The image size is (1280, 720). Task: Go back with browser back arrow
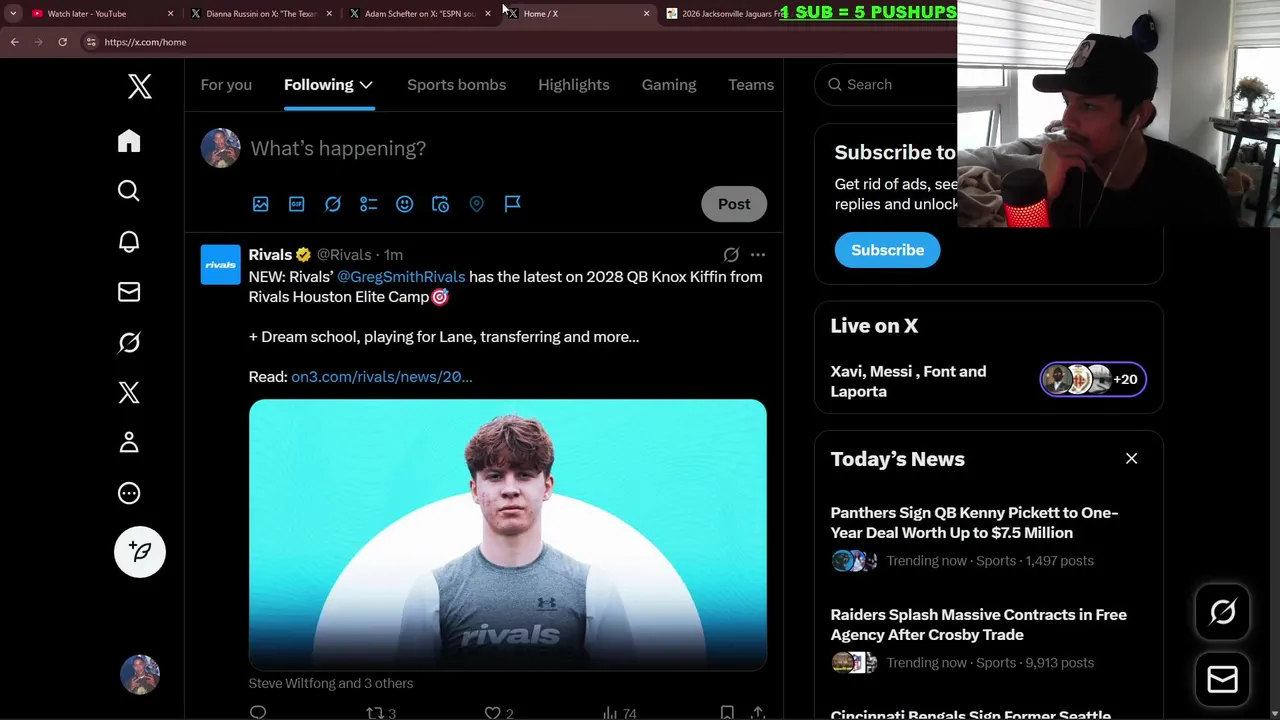15,42
